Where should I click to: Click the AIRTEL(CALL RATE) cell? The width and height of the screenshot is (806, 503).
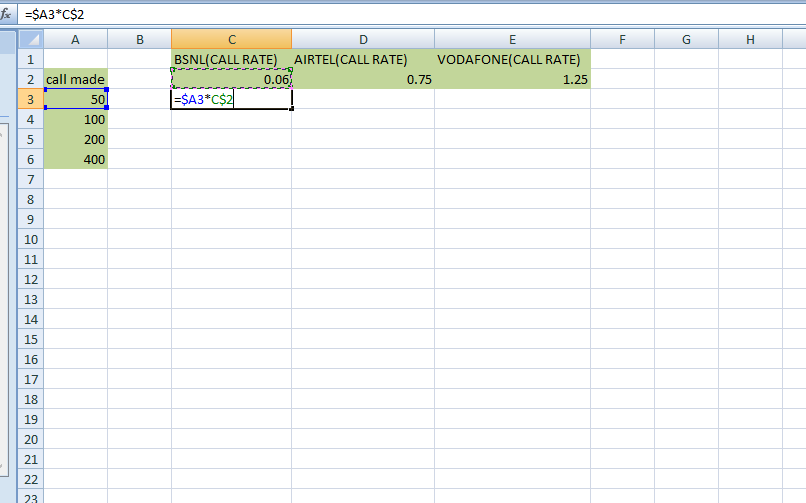[x=363, y=60]
